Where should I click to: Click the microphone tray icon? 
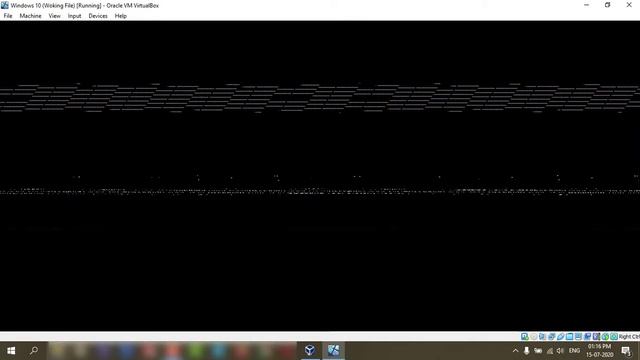[x=527, y=351]
